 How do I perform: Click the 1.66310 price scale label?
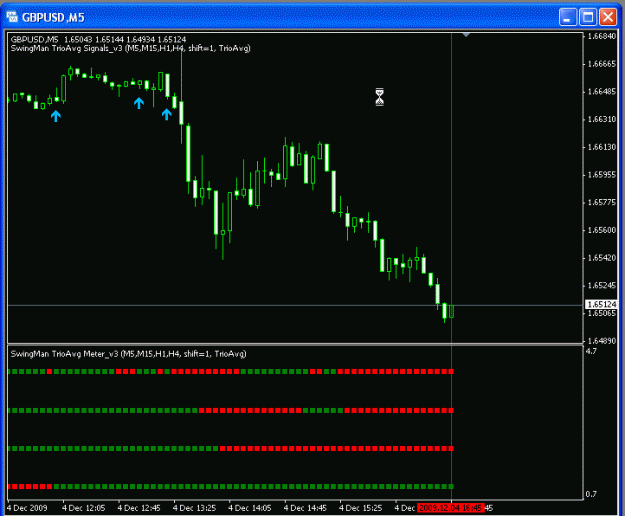[602, 119]
